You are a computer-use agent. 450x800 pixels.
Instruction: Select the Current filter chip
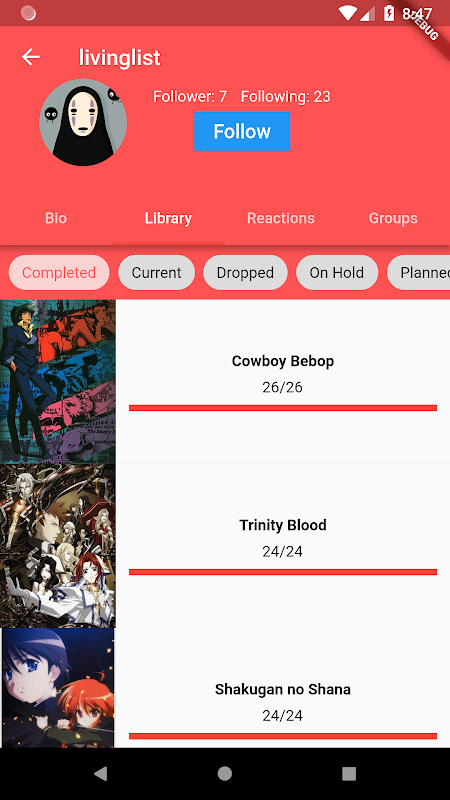coord(157,272)
